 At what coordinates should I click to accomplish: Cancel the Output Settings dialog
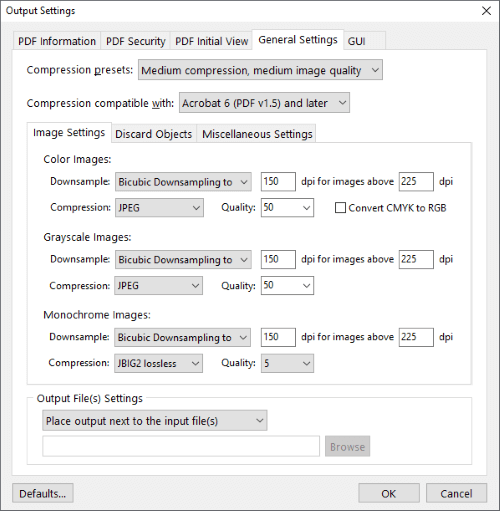point(456,493)
